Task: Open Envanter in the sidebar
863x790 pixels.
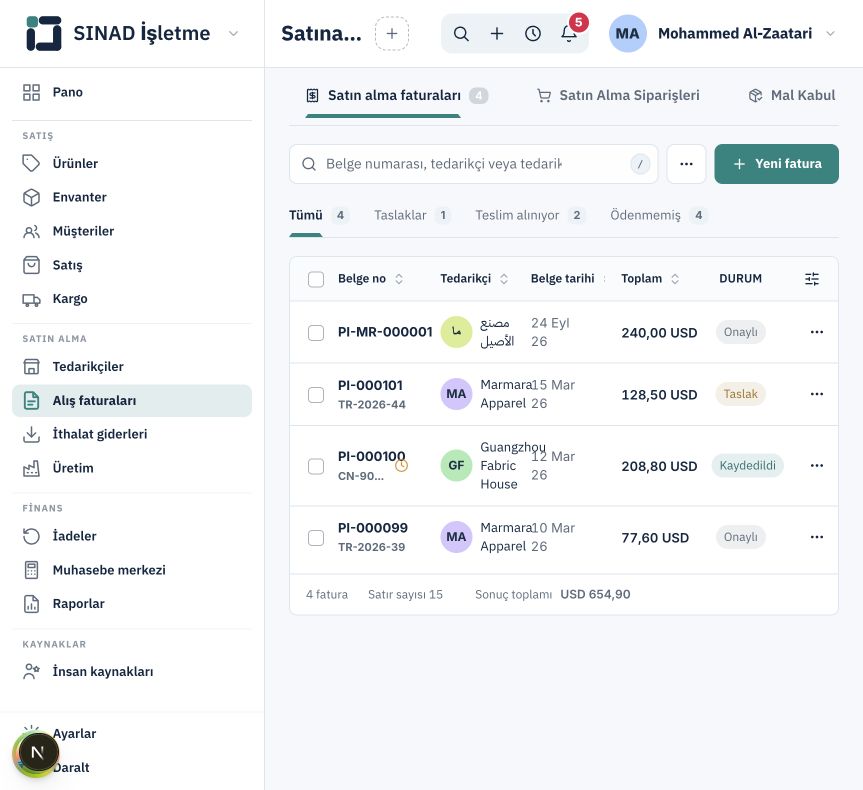Action: 132,197
